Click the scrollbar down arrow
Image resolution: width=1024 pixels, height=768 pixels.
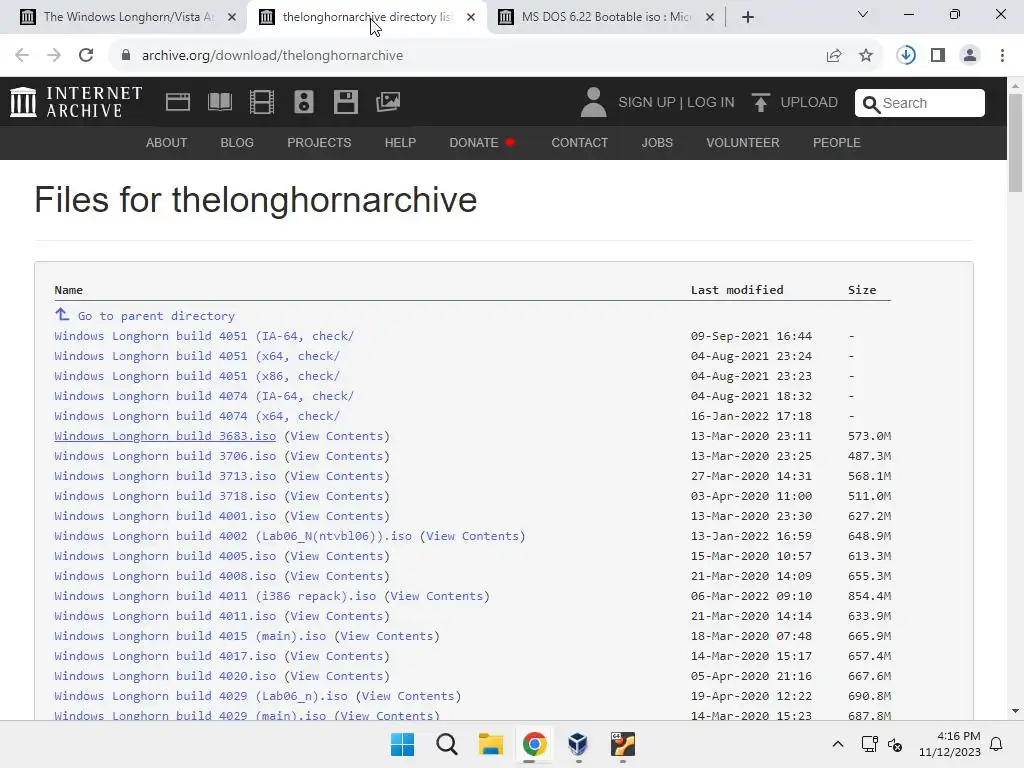point(1015,711)
